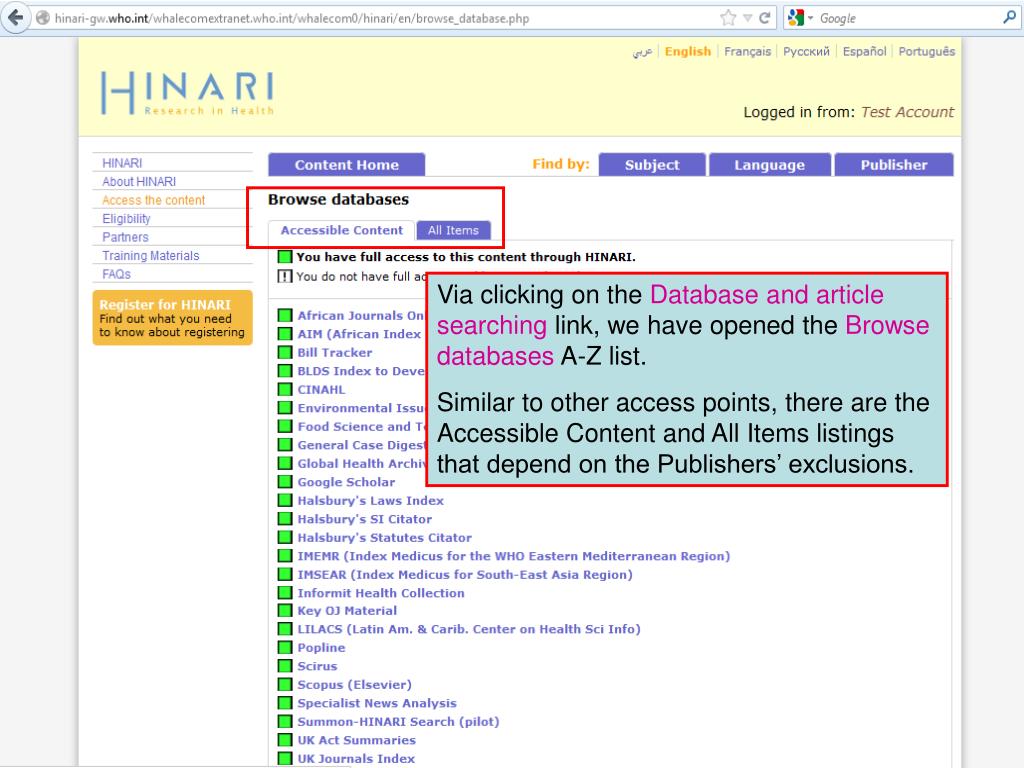Open Scopus (Elsevier) link
The width and height of the screenshot is (1024, 768).
point(355,684)
